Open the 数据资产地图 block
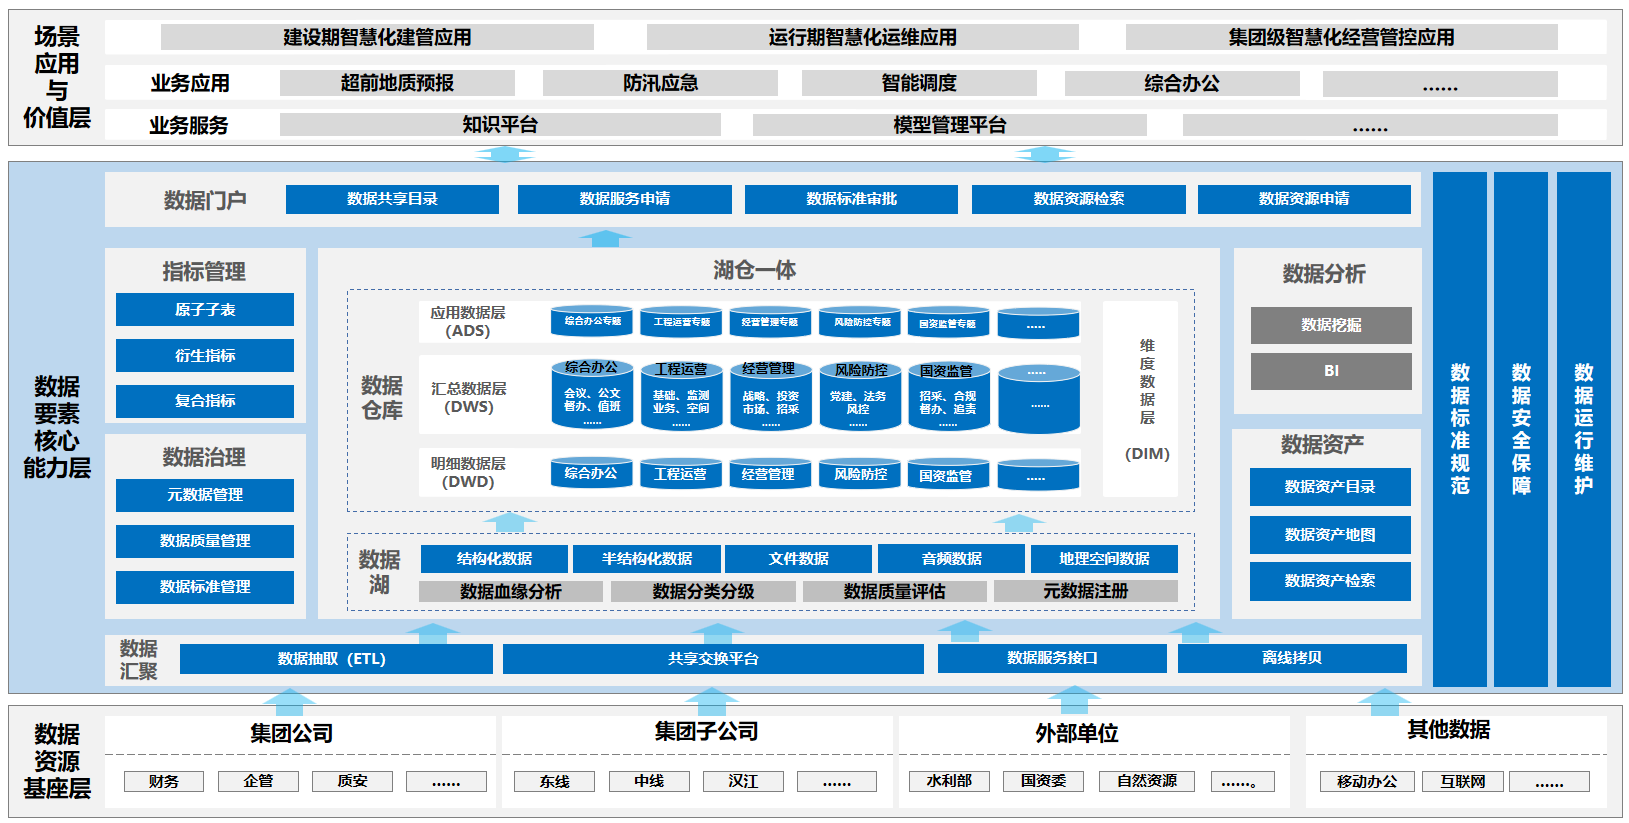The image size is (1629, 823). (x=1330, y=535)
